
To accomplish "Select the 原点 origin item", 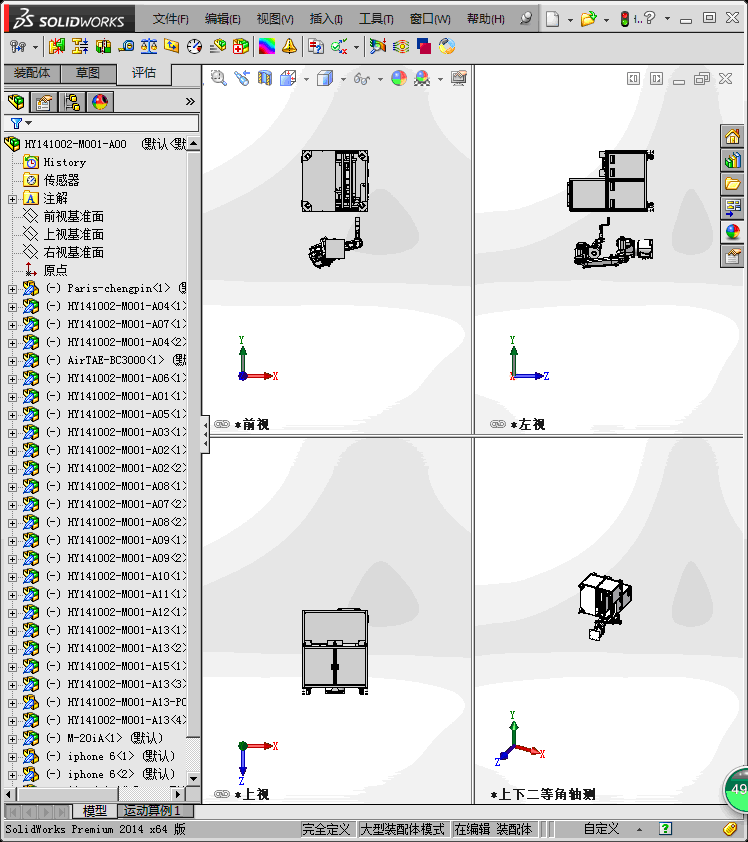I will pyautogui.click(x=55, y=270).
